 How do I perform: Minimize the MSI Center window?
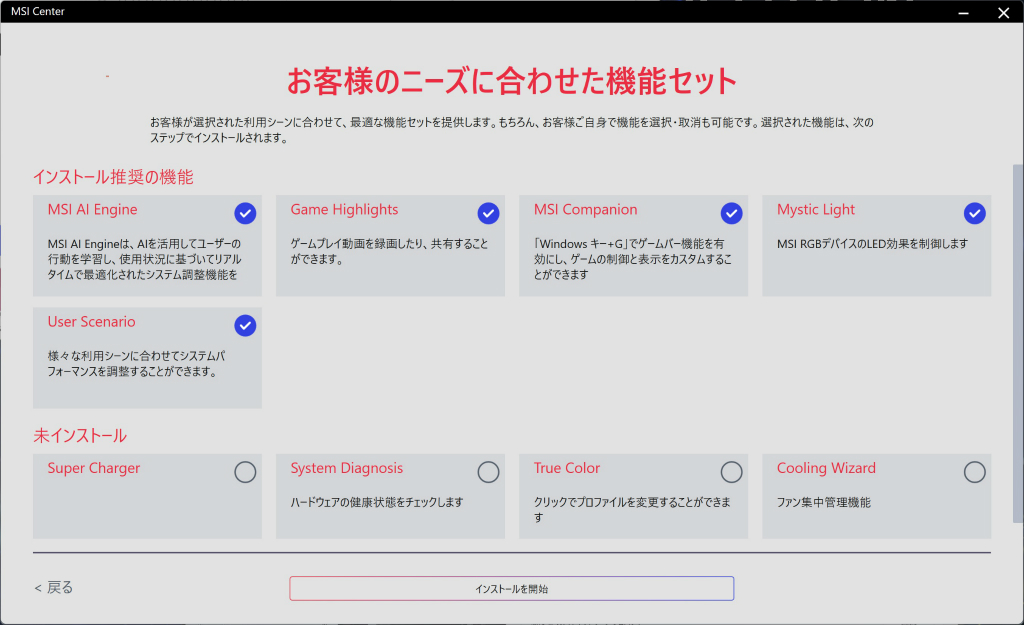(x=963, y=12)
